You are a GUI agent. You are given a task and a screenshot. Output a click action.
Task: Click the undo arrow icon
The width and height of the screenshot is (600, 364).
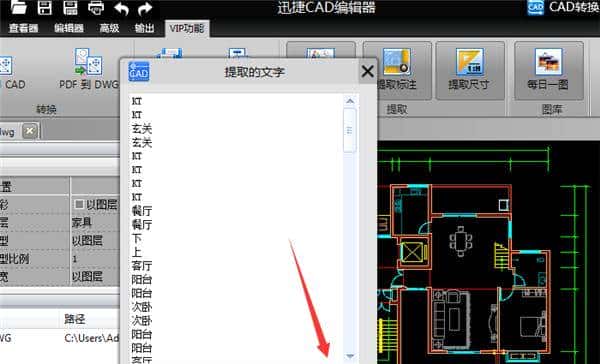coord(121,8)
